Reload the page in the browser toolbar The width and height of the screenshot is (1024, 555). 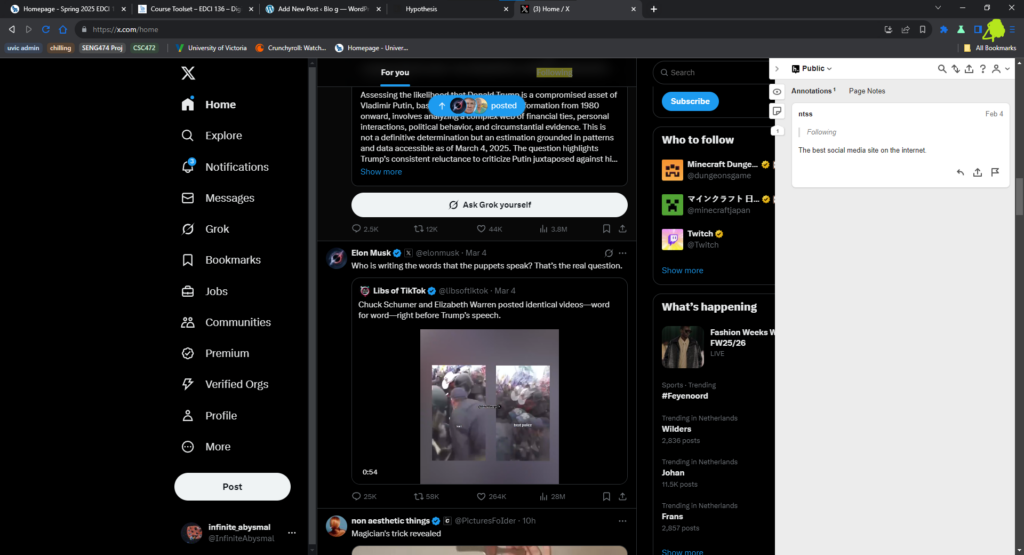pyautogui.click(x=46, y=29)
